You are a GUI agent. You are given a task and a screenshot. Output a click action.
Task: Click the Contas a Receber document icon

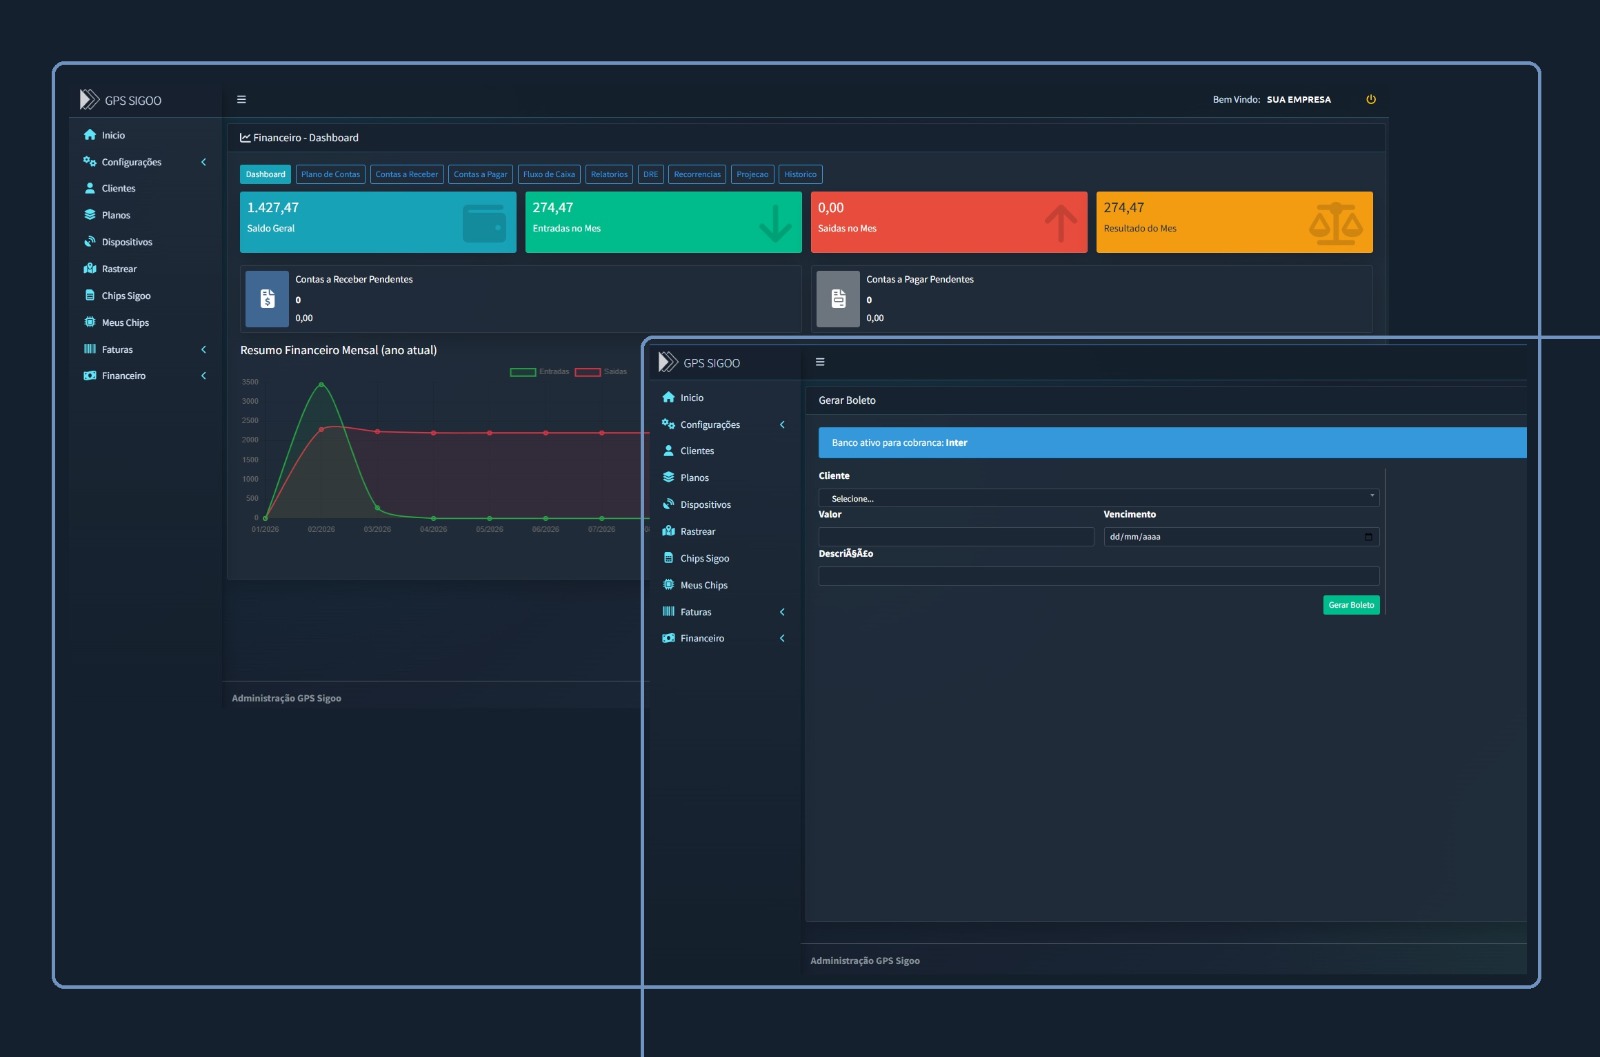[x=267, y=298]
